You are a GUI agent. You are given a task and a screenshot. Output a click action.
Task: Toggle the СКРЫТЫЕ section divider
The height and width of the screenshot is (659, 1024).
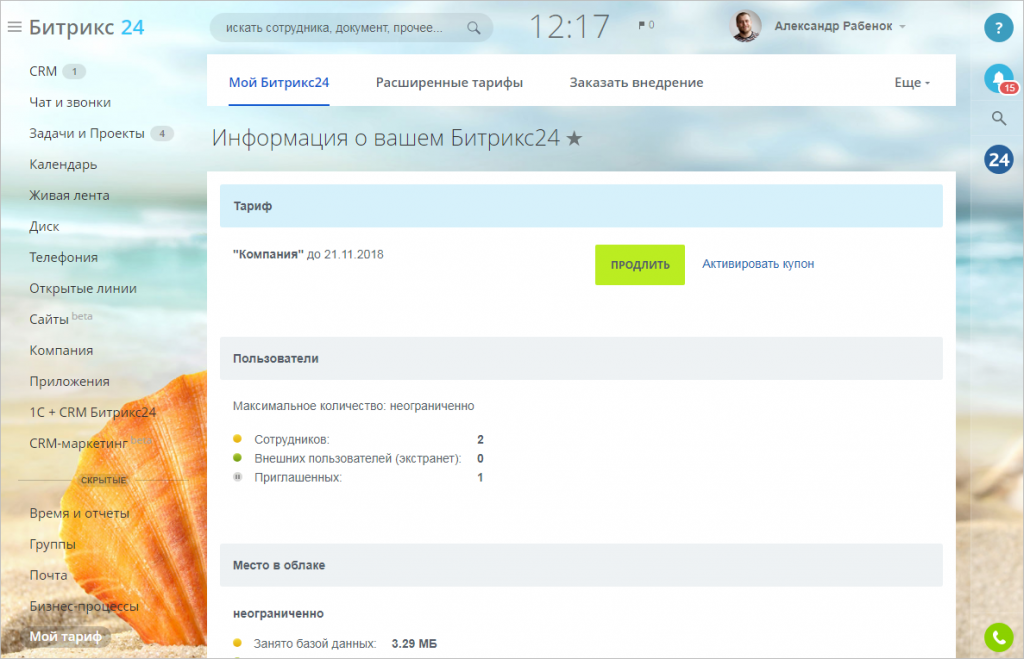(103, 480)
